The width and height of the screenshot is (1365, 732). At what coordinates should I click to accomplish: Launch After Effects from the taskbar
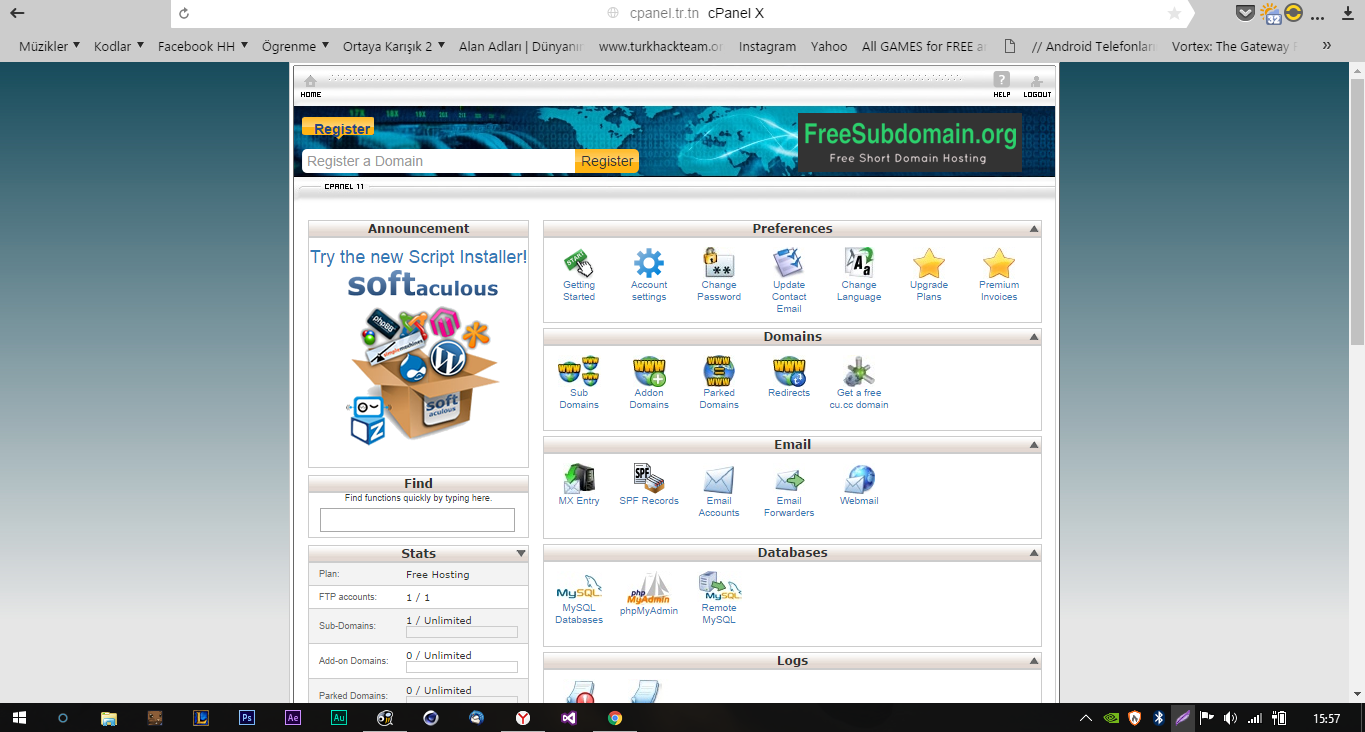point(293,717)
